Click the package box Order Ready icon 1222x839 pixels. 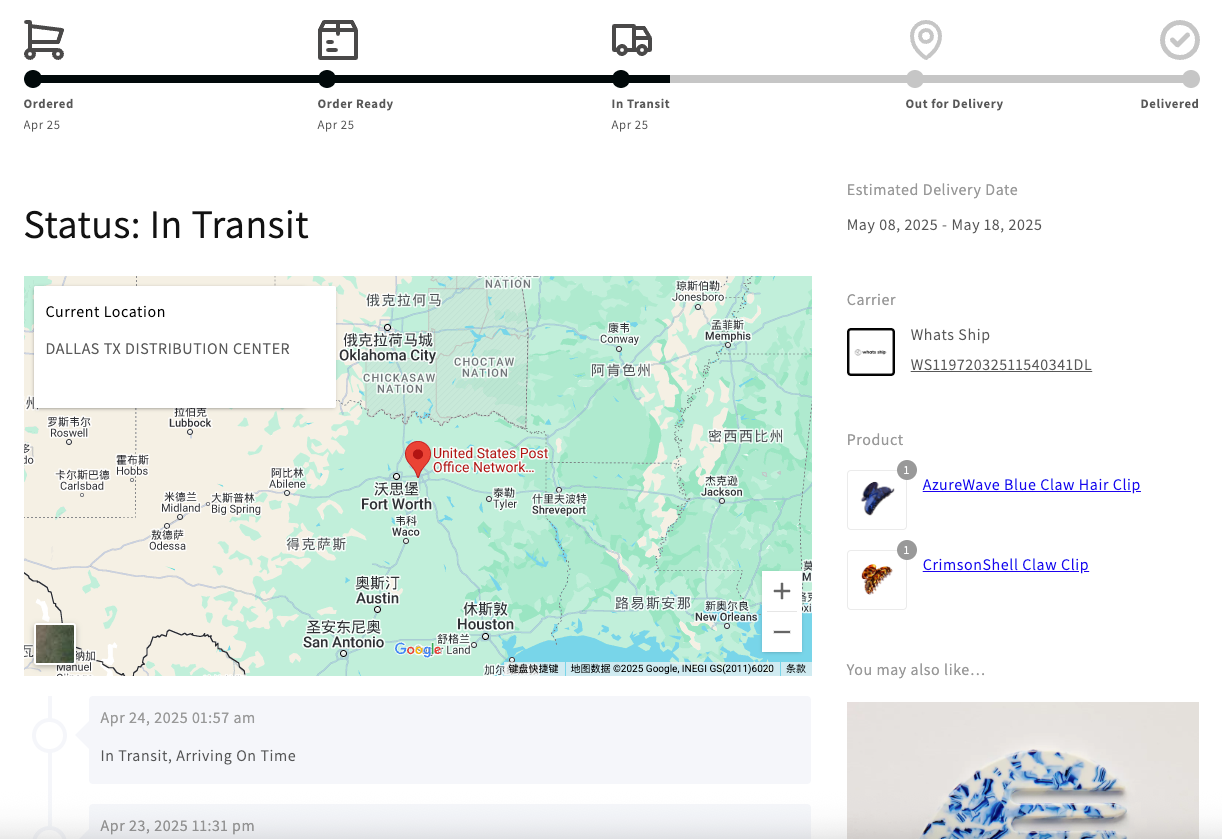338,40
